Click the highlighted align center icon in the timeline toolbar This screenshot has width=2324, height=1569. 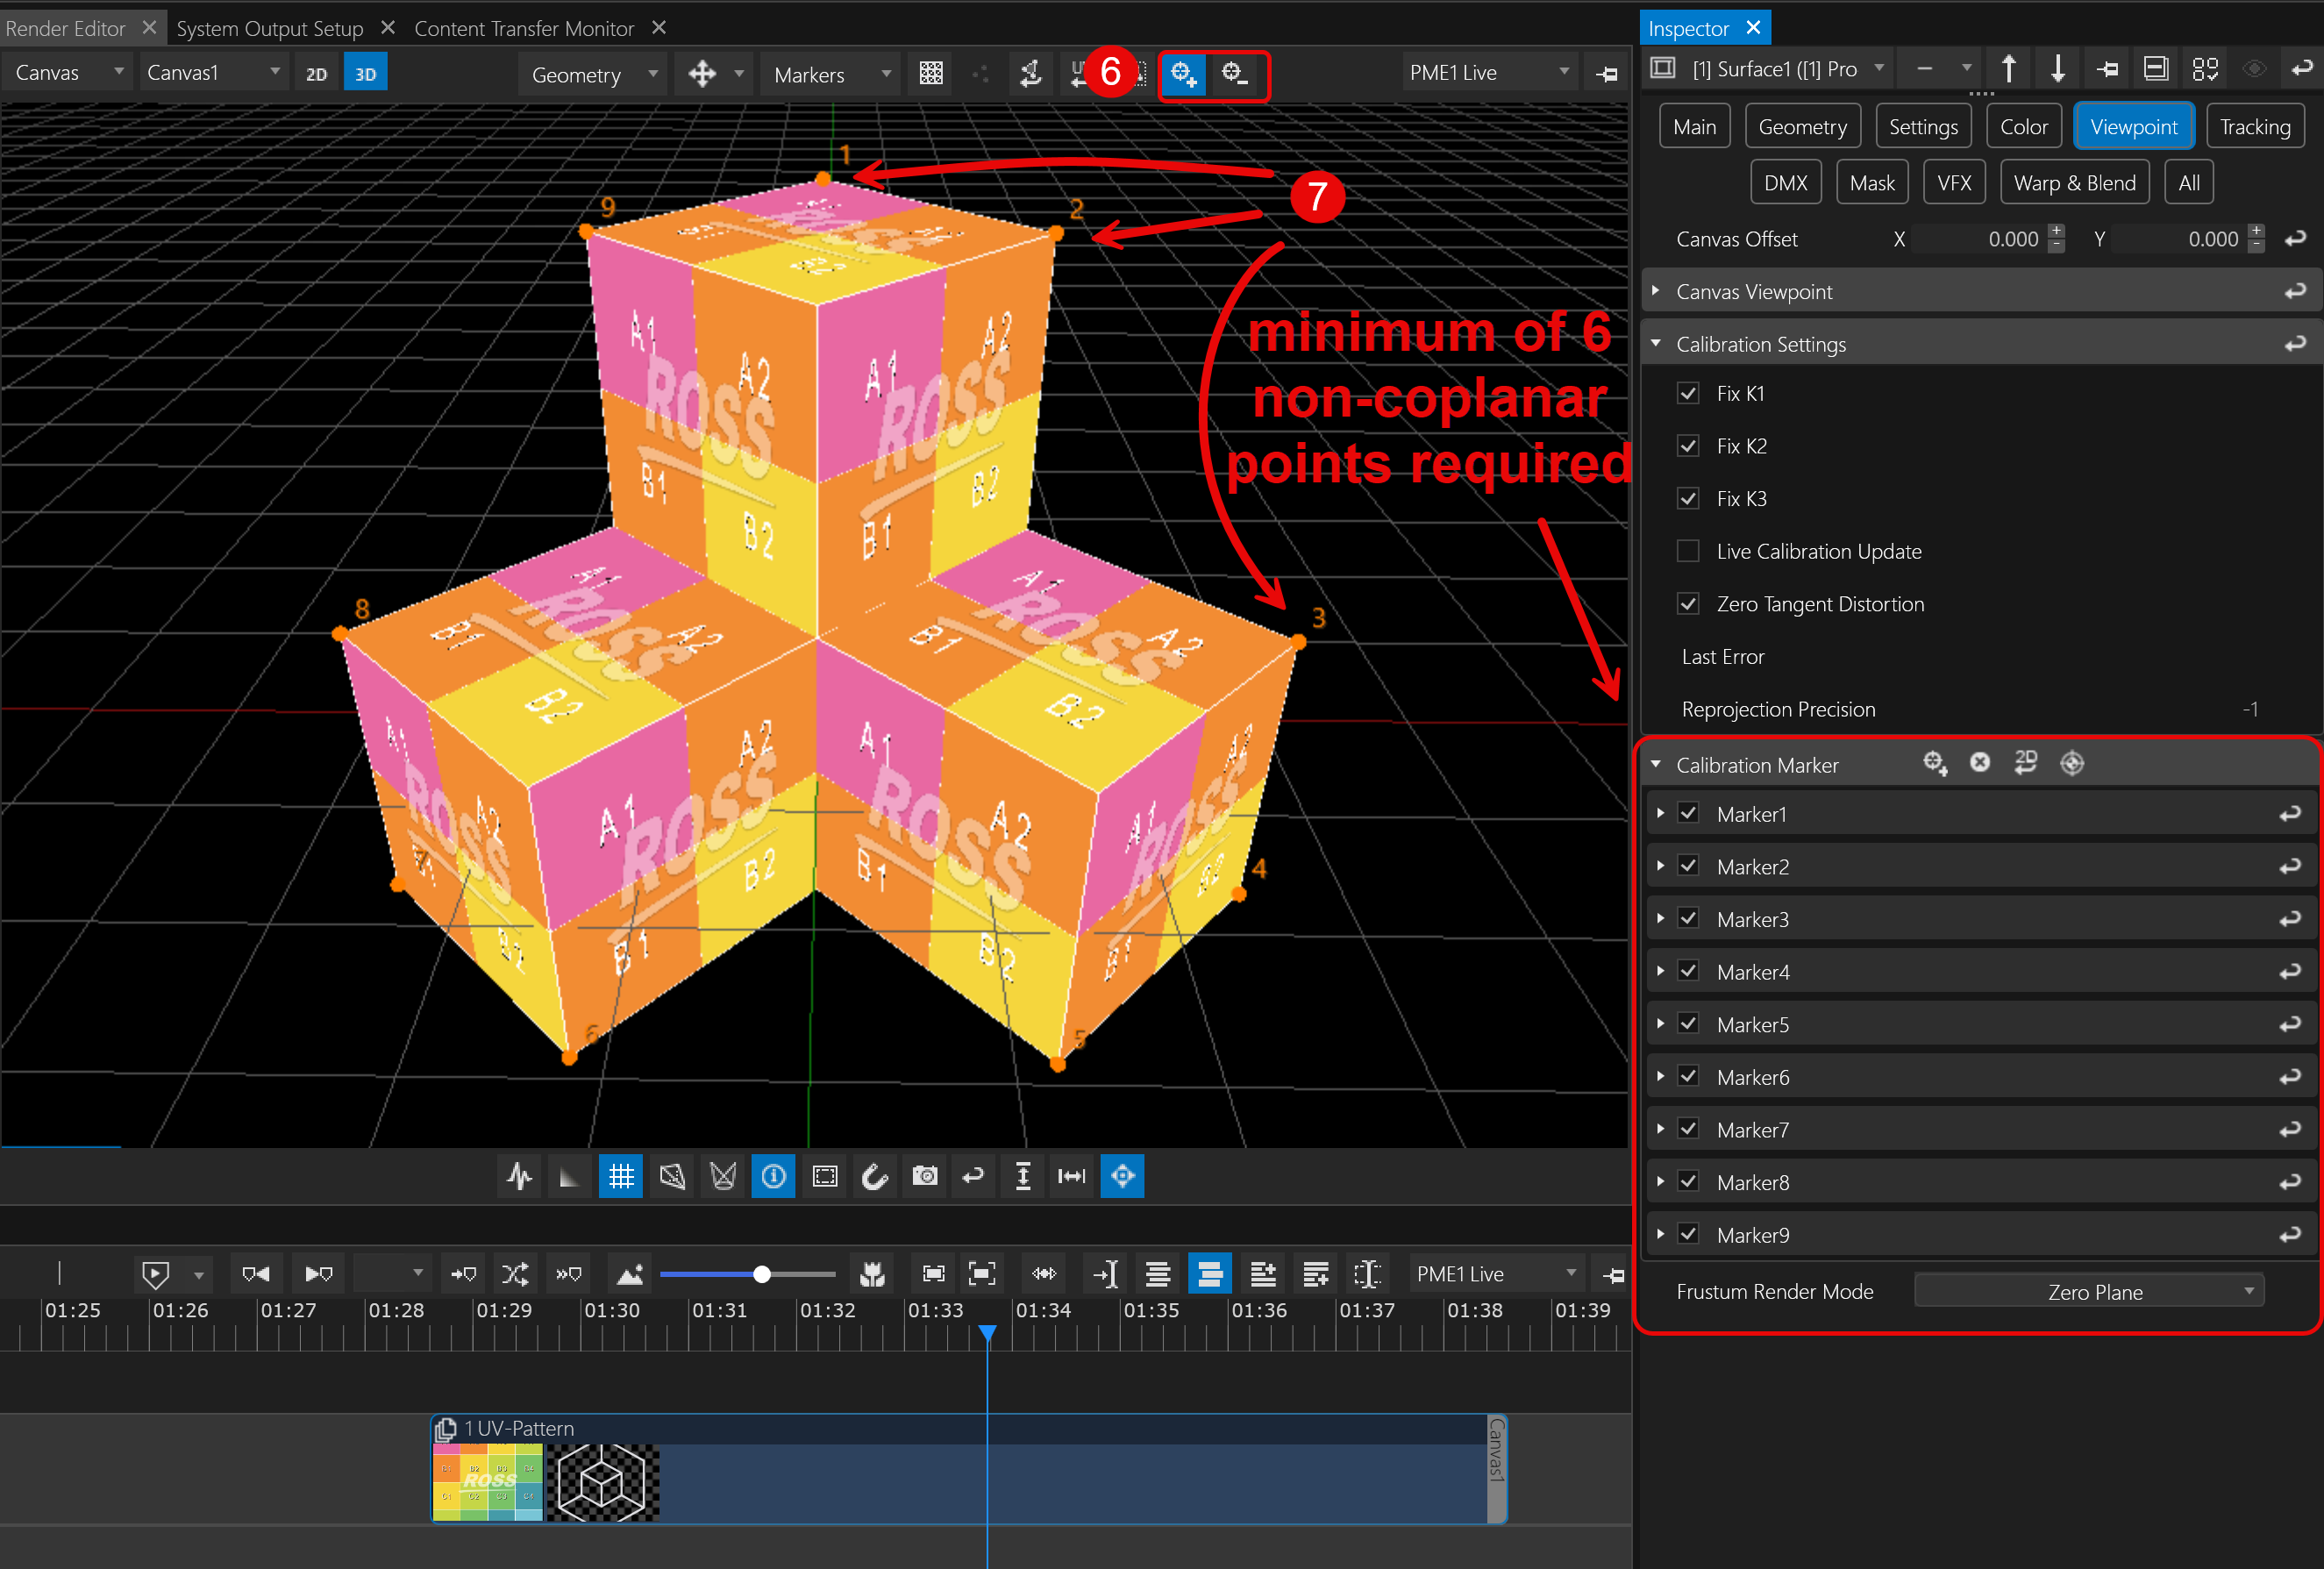(1210, 1274)
